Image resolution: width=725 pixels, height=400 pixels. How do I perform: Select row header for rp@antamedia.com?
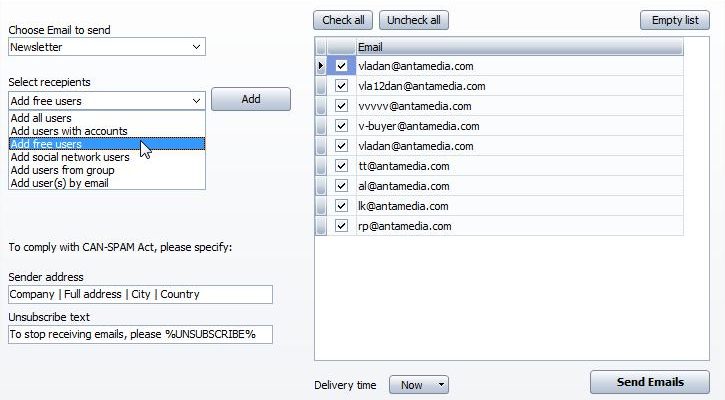(x=321, y=226)
